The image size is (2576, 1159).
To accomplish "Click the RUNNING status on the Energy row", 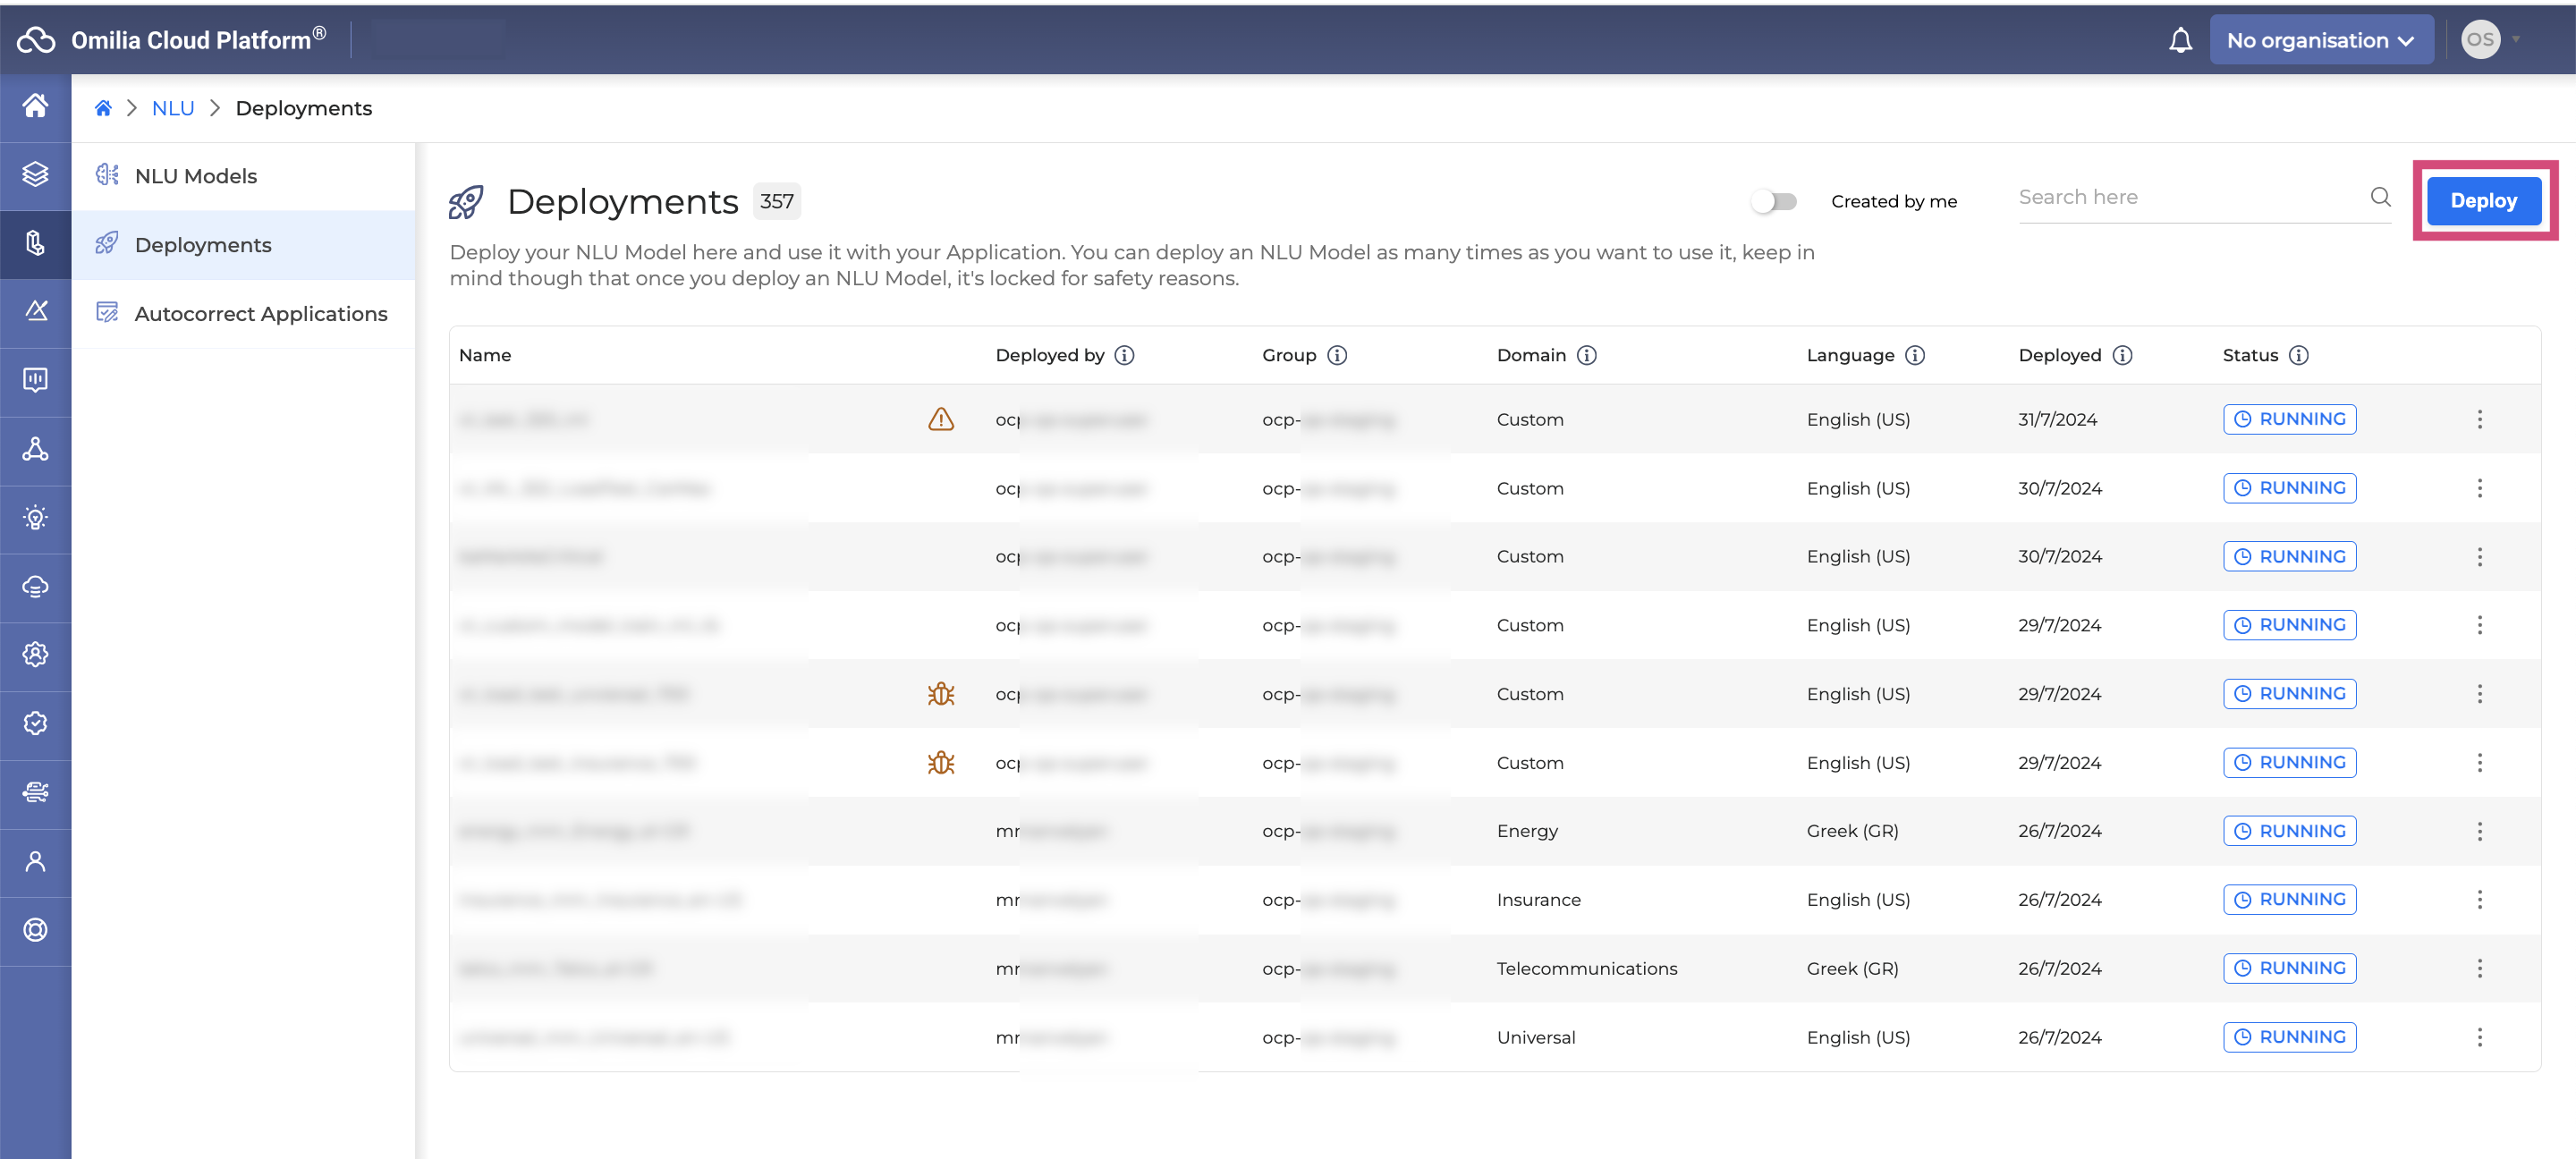I will pos(2289,831).
